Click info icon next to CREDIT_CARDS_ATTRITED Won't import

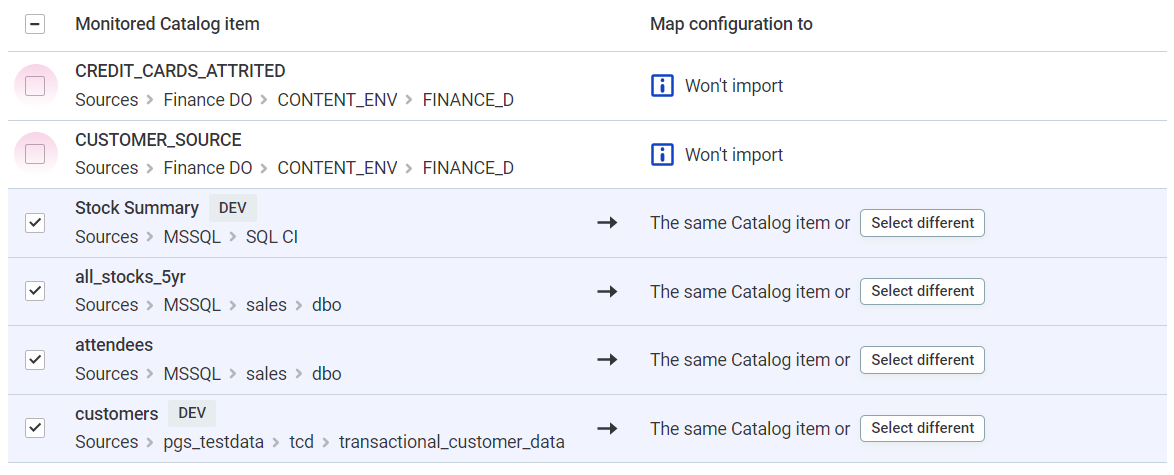coord(661,86)
